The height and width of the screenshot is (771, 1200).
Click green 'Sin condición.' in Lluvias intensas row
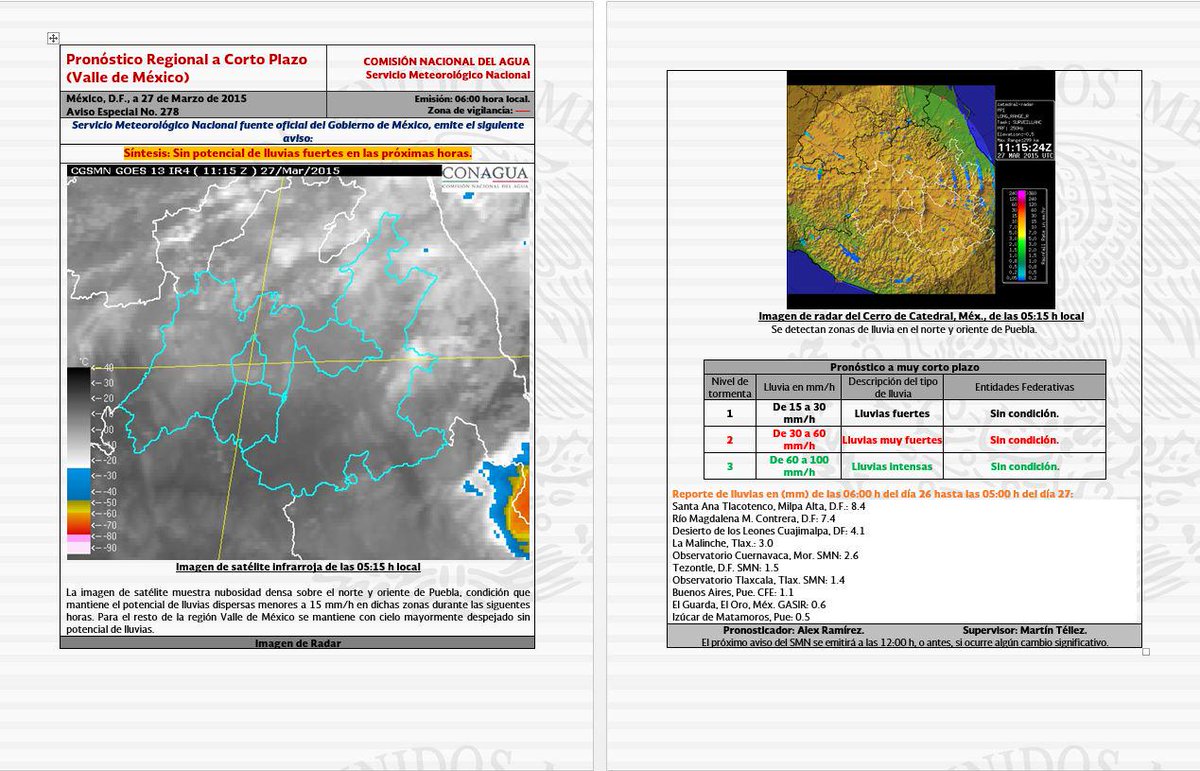click(x=1024, y=466)
